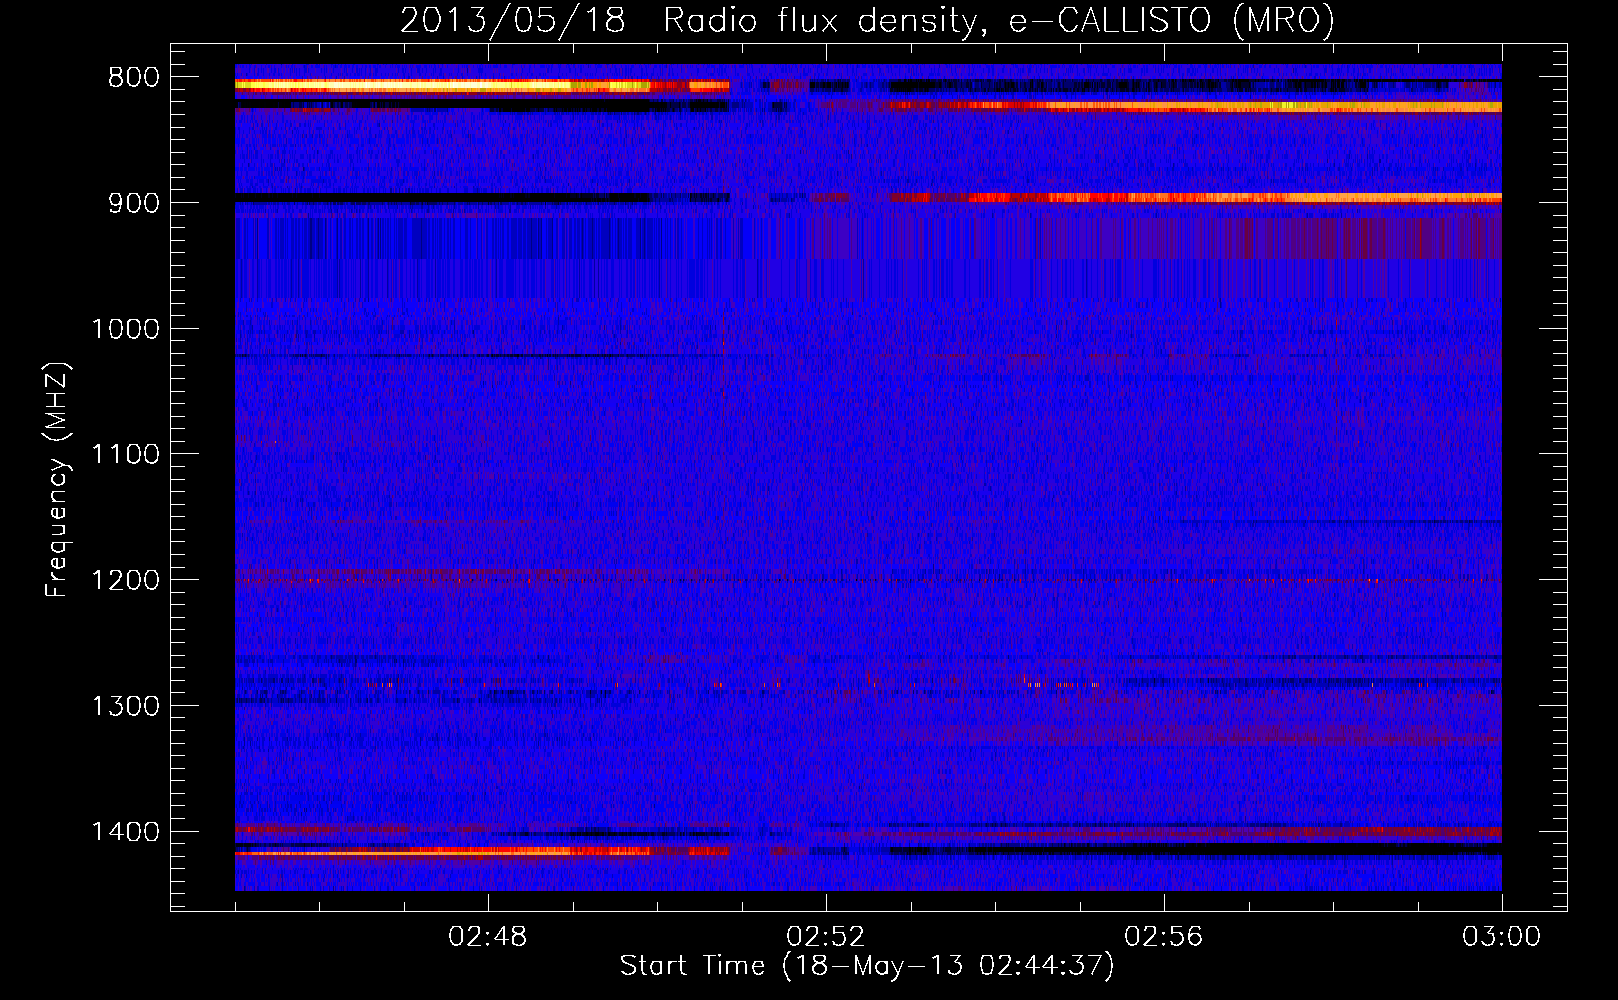This screenshot has height=1000, width=1618.
Task: Click the 1300 frequency tick label
Action: [125, 707]
